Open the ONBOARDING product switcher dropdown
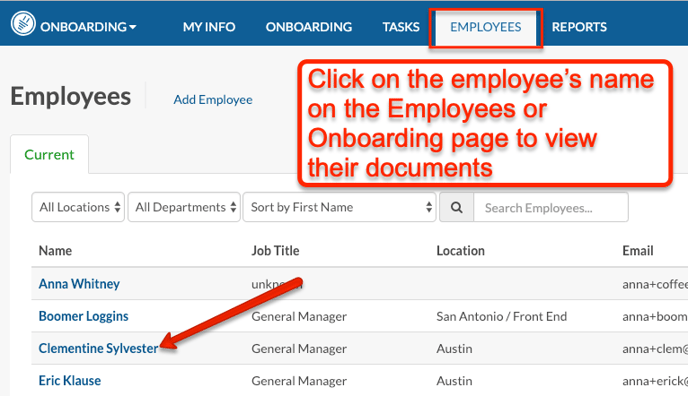Image resolution: width=688 pixels, height=396 pixels. point(88,27)
